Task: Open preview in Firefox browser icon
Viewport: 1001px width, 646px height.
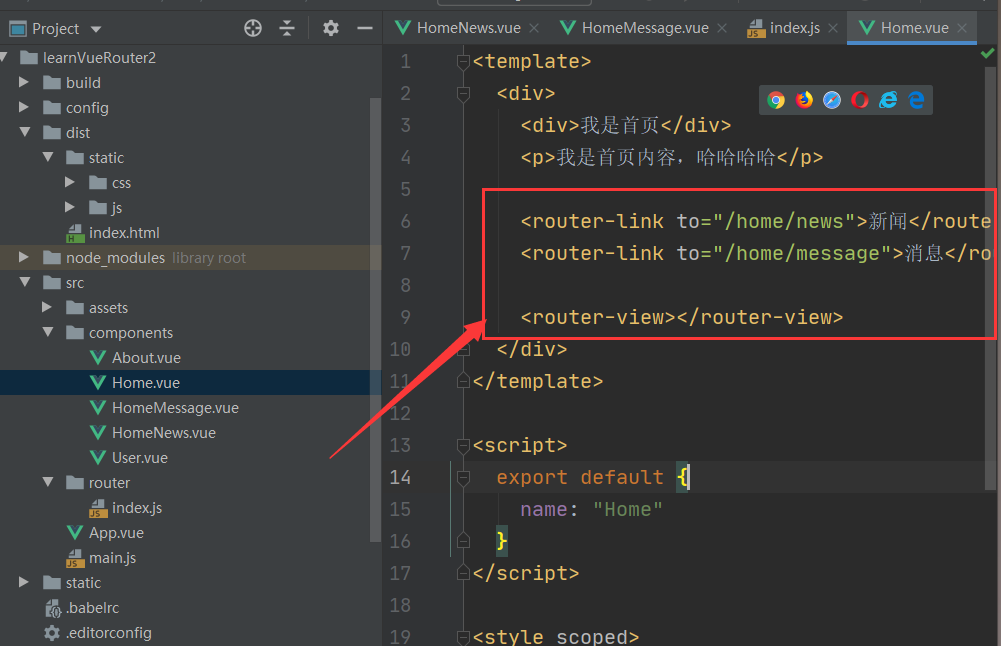Action: (804, 100)
